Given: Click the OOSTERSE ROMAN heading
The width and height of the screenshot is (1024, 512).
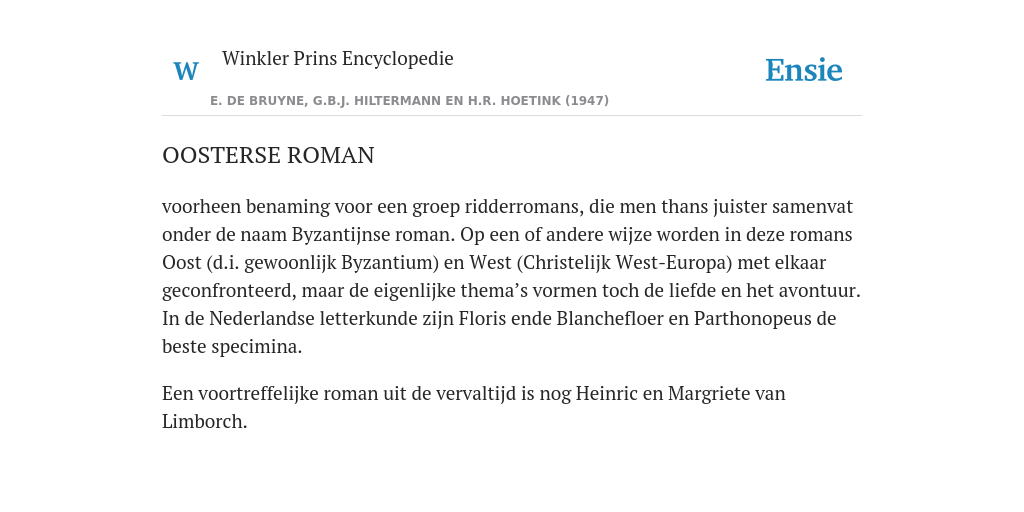Looking at the screenshot, I should pyautogui.click(x=268, y=155).
